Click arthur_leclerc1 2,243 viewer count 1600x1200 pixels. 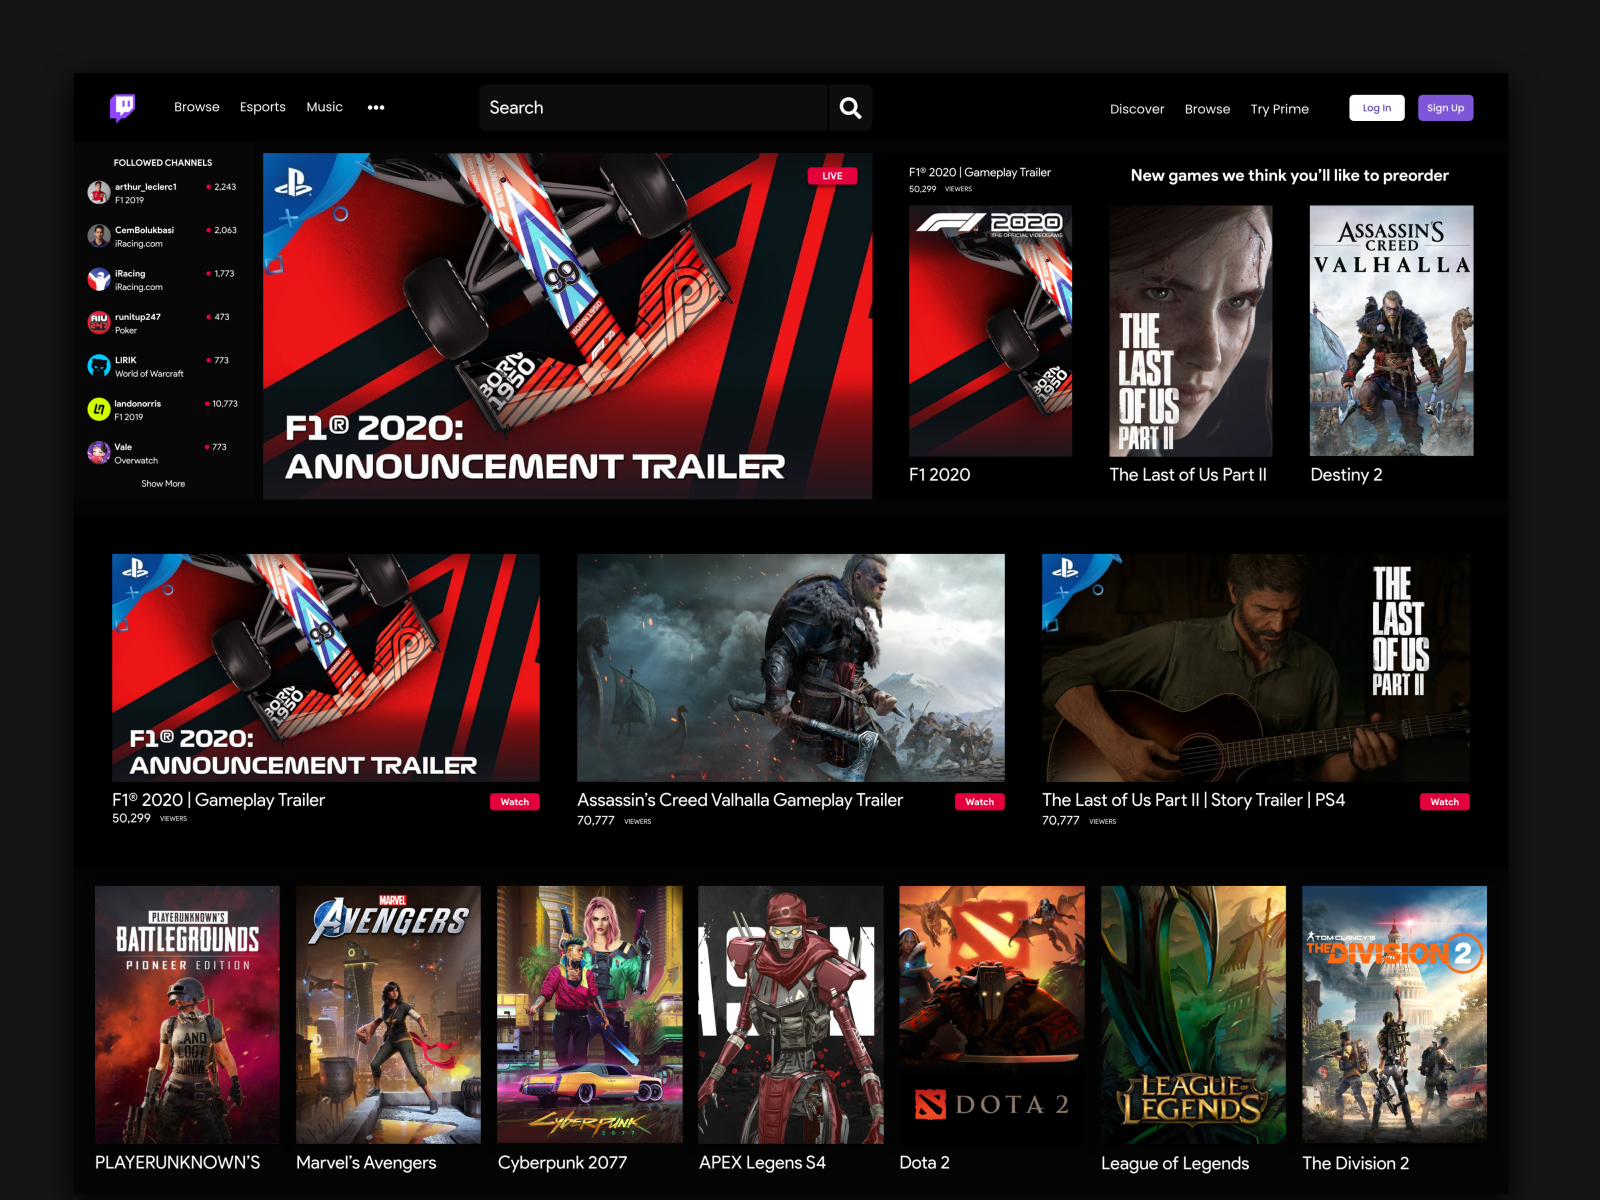tap(224, 187)
